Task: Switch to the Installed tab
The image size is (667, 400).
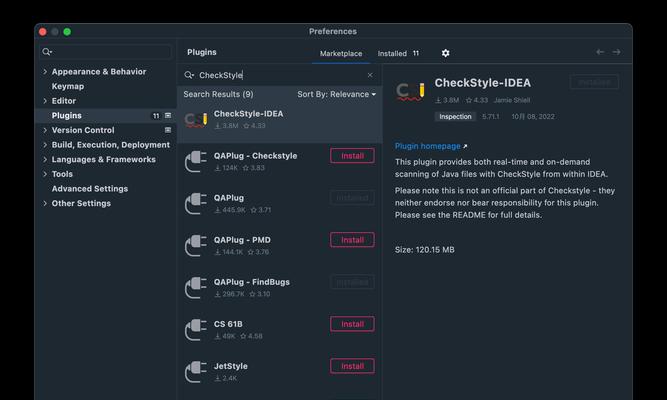Action: [x=398, y=54]
